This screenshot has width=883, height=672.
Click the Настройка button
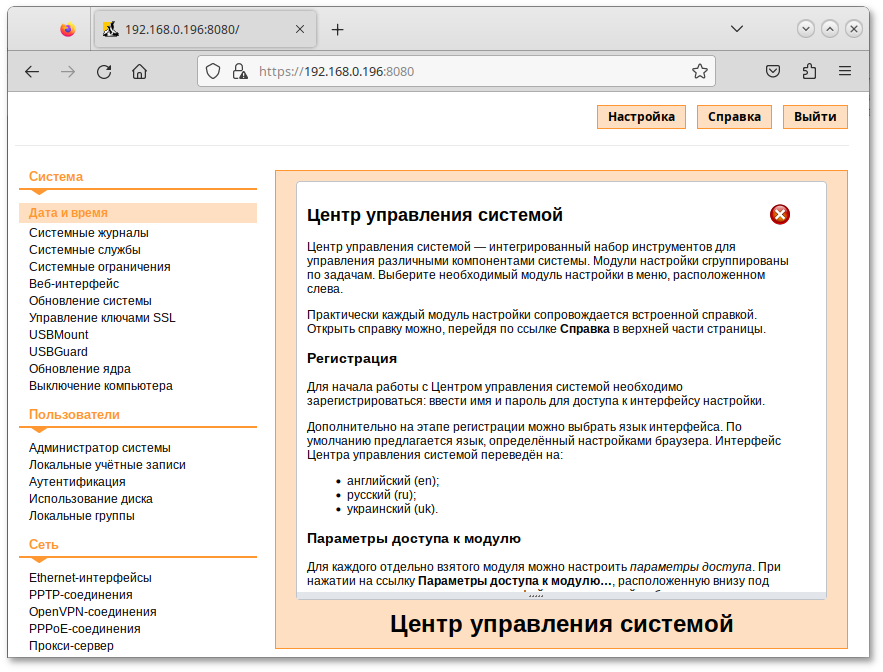tap(640, 117)
